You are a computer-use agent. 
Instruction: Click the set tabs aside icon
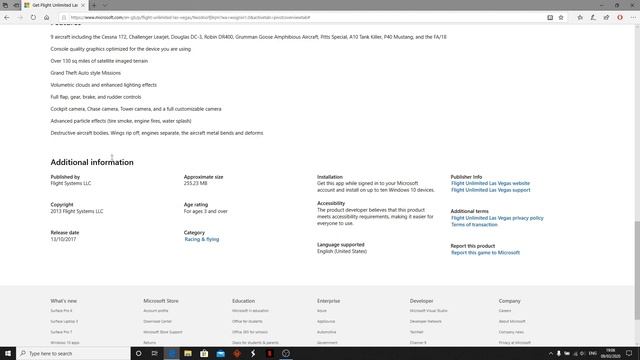click(16, 5)
